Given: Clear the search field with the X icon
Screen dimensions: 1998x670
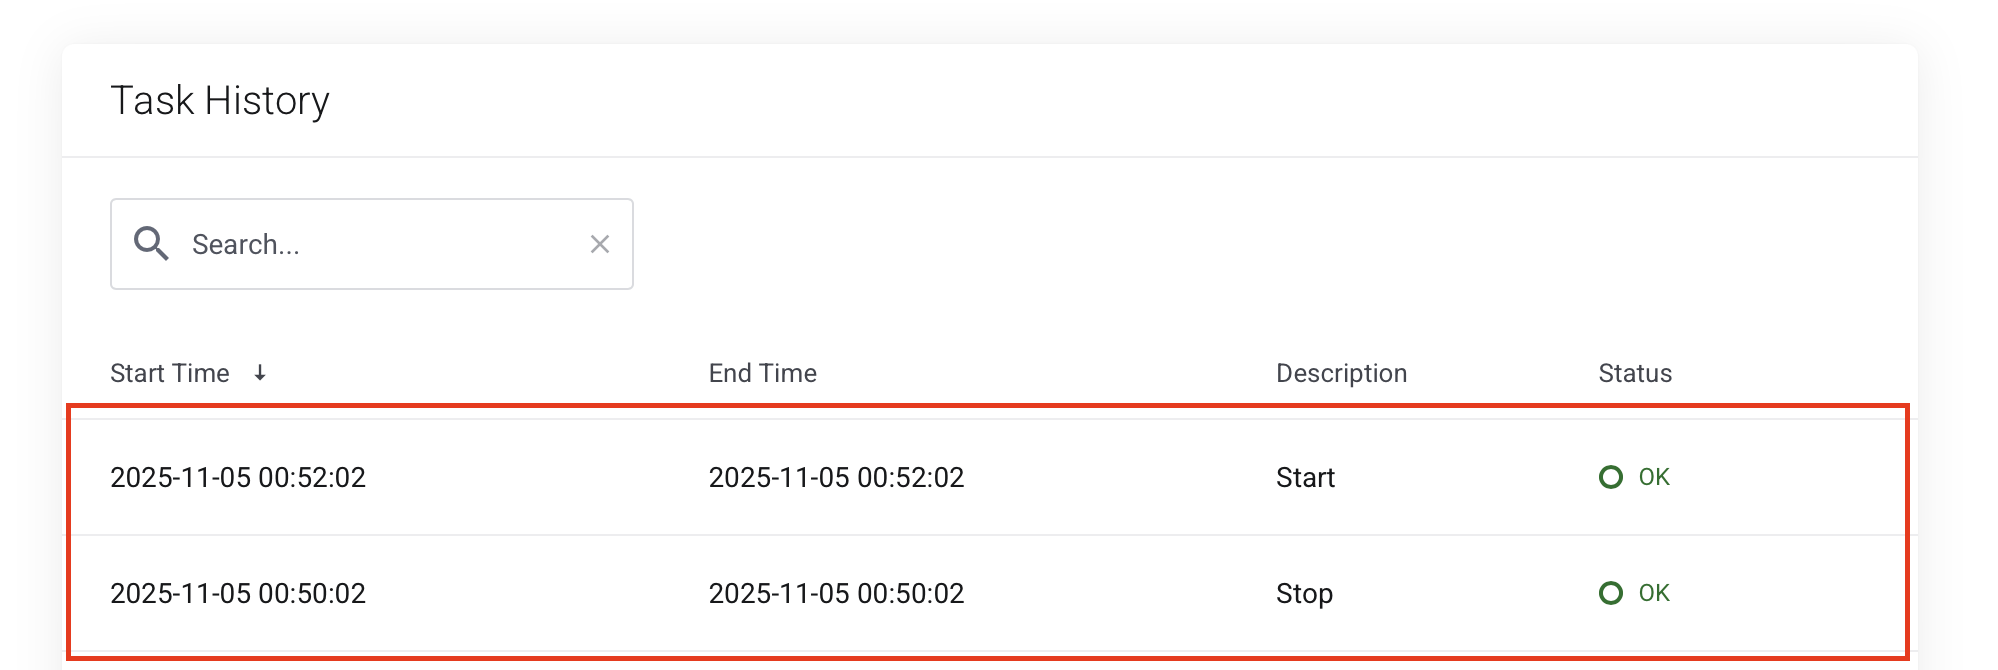Looking at the screenshot, I should [x=600, y=243].
